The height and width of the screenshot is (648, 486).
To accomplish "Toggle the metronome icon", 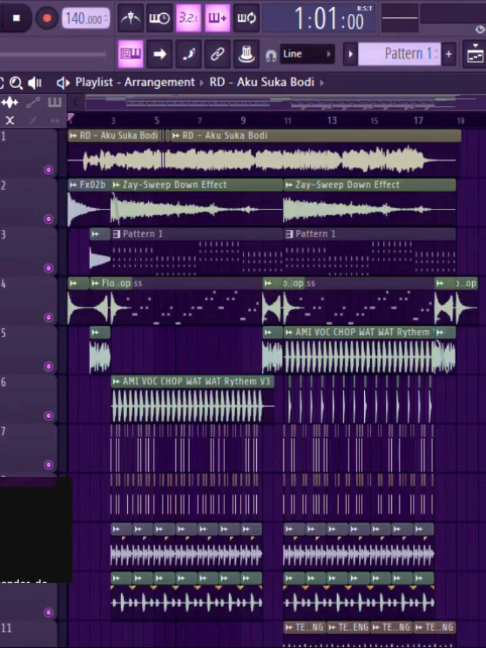I will [131, 18].
